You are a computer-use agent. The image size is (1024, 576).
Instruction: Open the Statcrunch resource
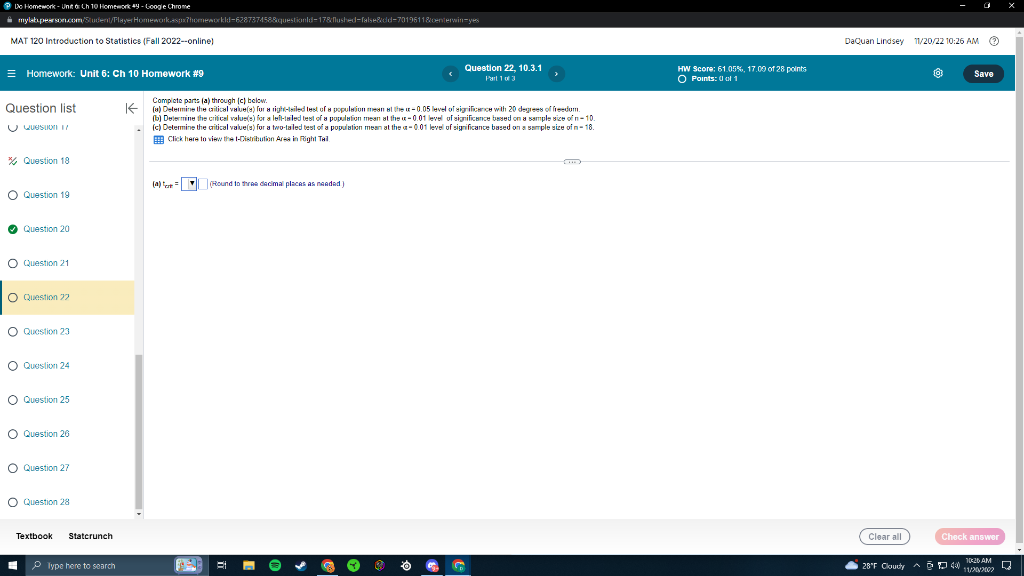pyautogui.click(x=90, y=536)
